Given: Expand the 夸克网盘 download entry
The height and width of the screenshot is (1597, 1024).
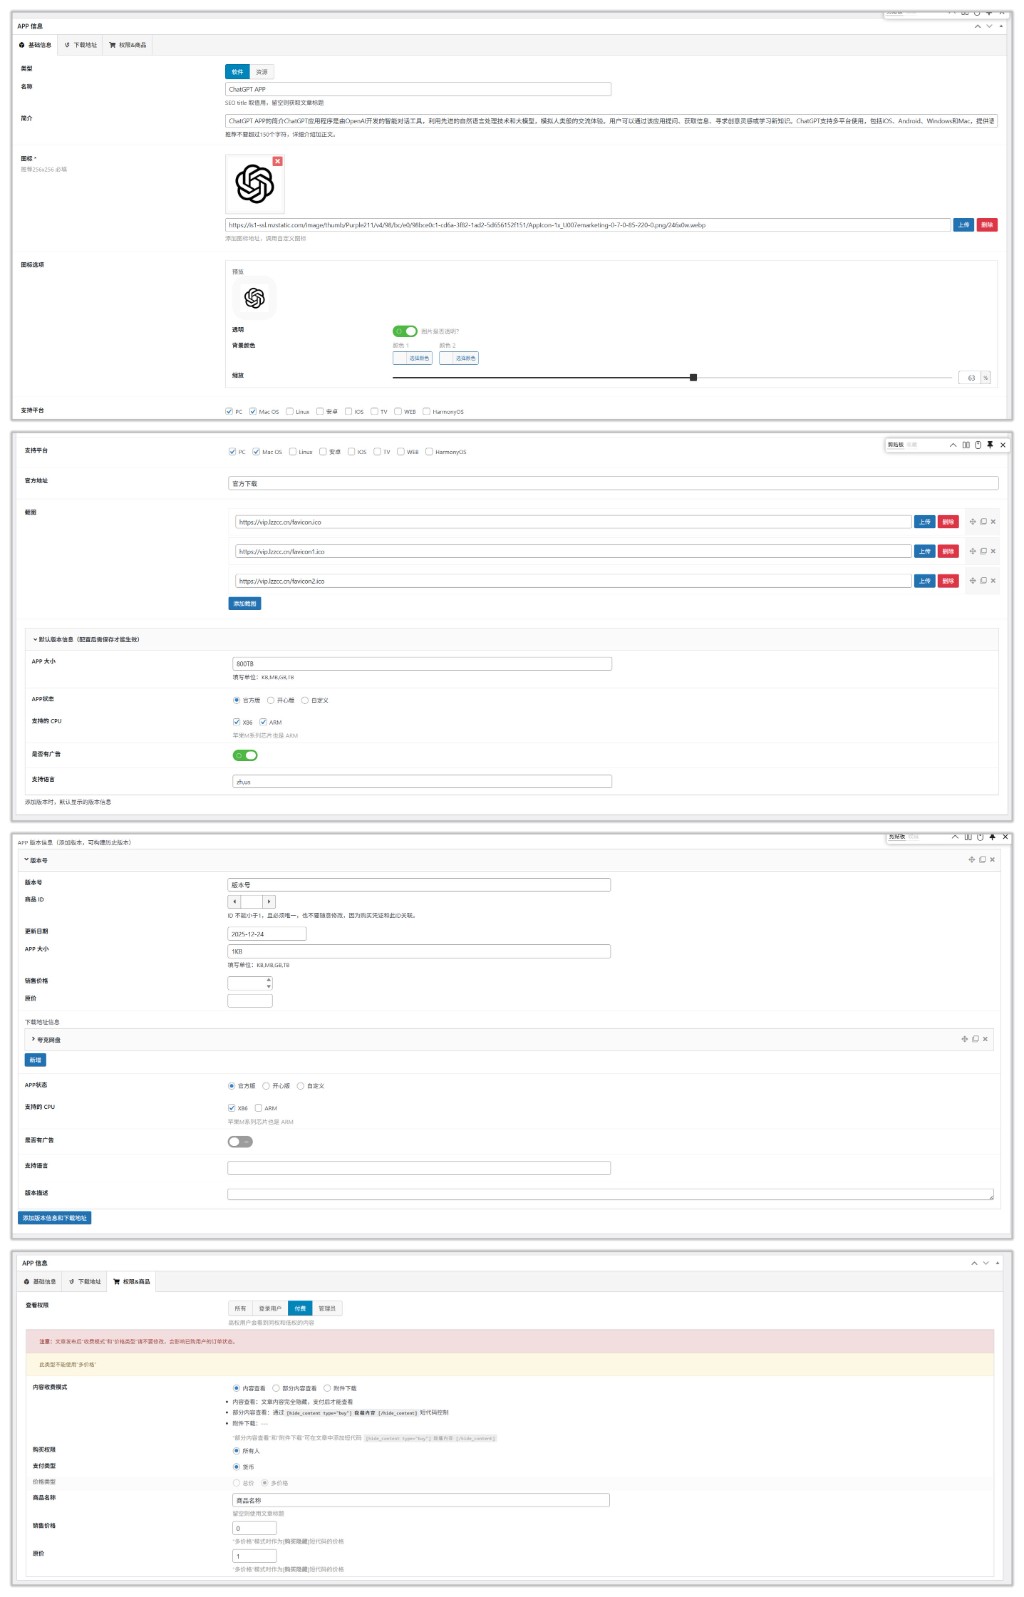Looking at the screenshot, I should coord(33,1040).
